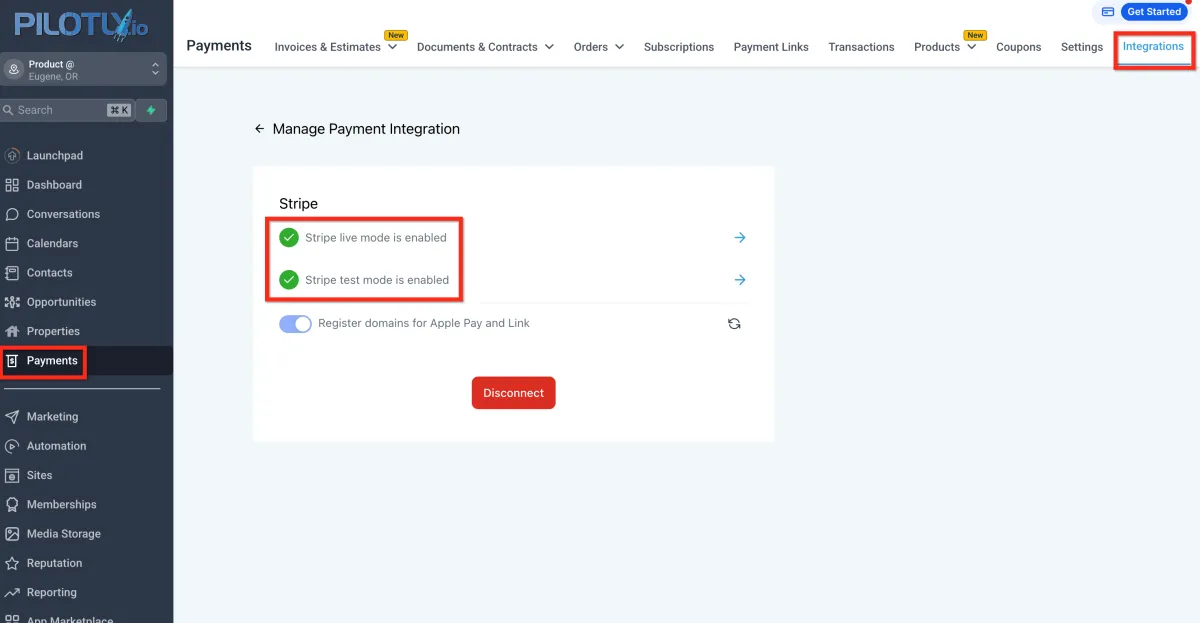Click the Opportunities icon in sidebar
Image resolution: width=1200 pixels, height=623 pixels.
[12, 302]
